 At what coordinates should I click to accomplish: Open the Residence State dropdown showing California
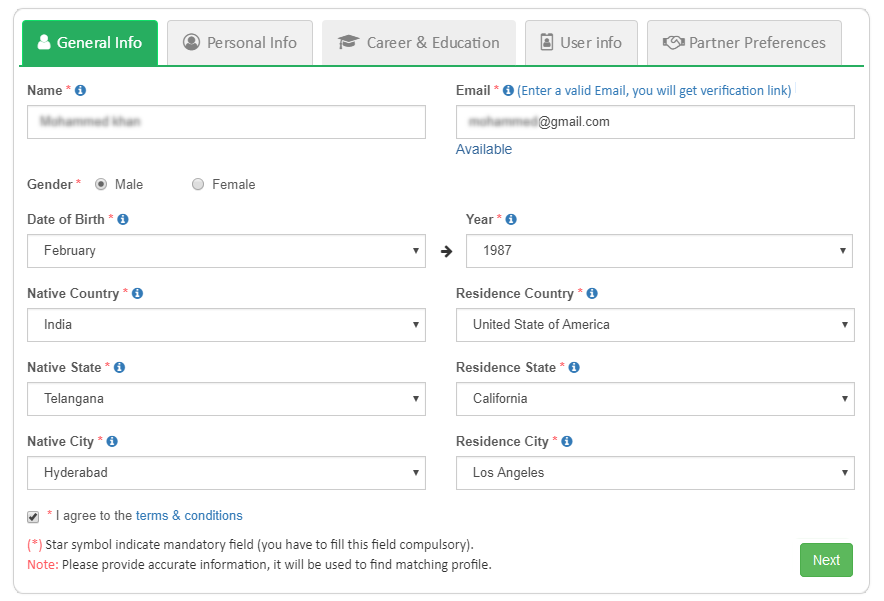pyautogui.click(x=655, y=399)
